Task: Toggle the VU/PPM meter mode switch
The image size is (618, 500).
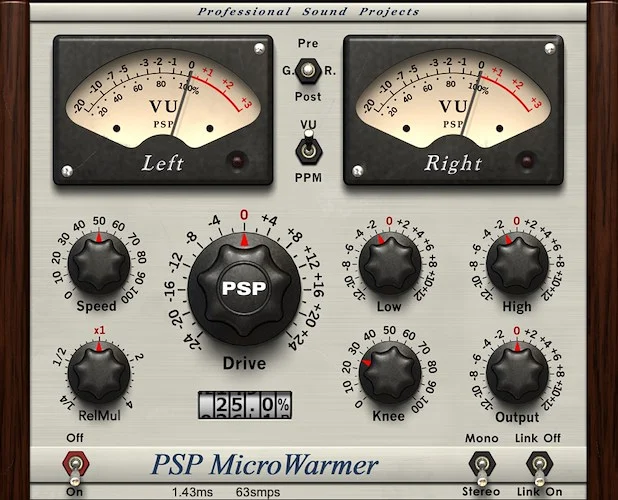Action: tap(309, 148)
